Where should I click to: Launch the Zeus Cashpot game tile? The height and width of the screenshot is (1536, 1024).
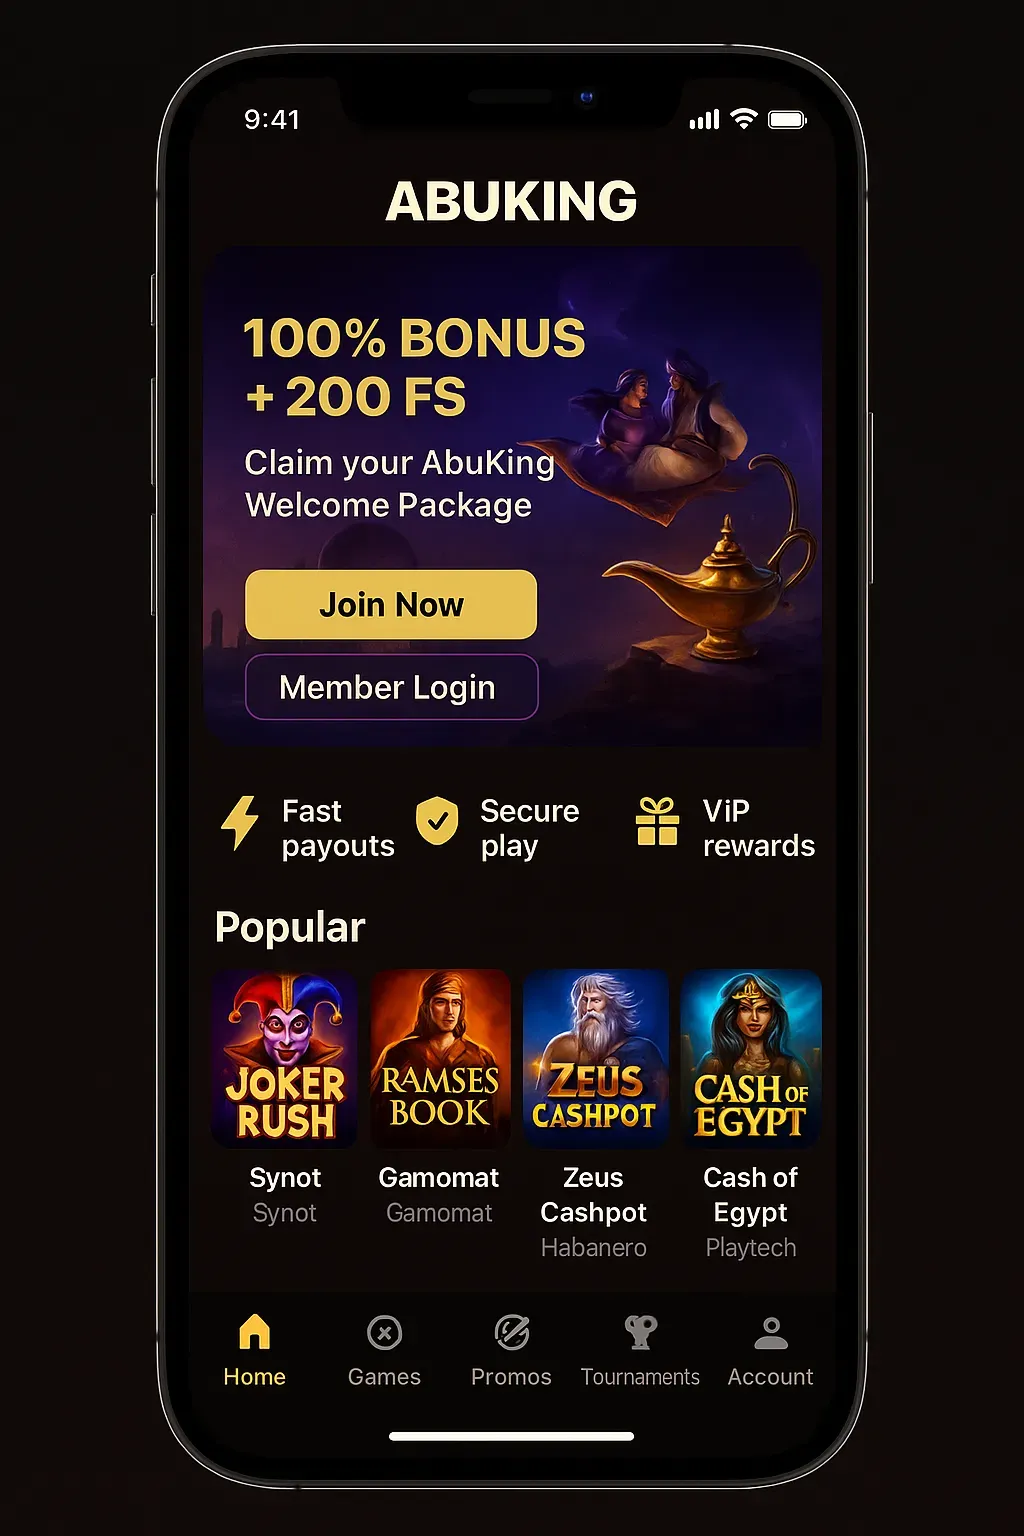(595, 1058)
